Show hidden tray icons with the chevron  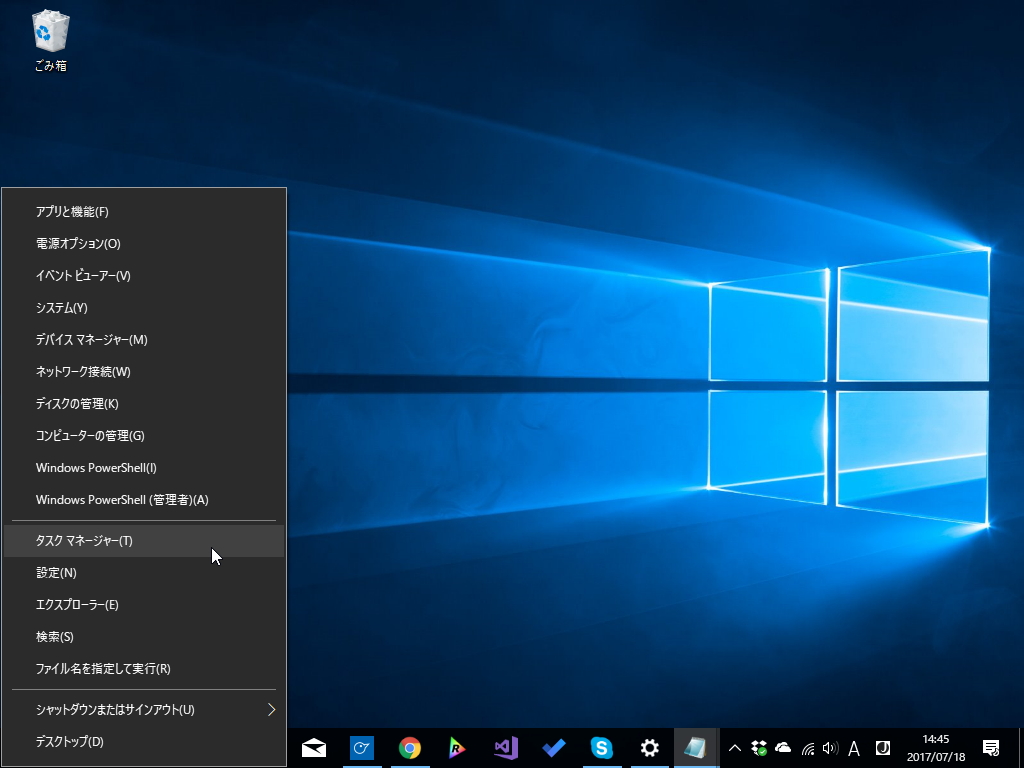click(x=734, y=747)
